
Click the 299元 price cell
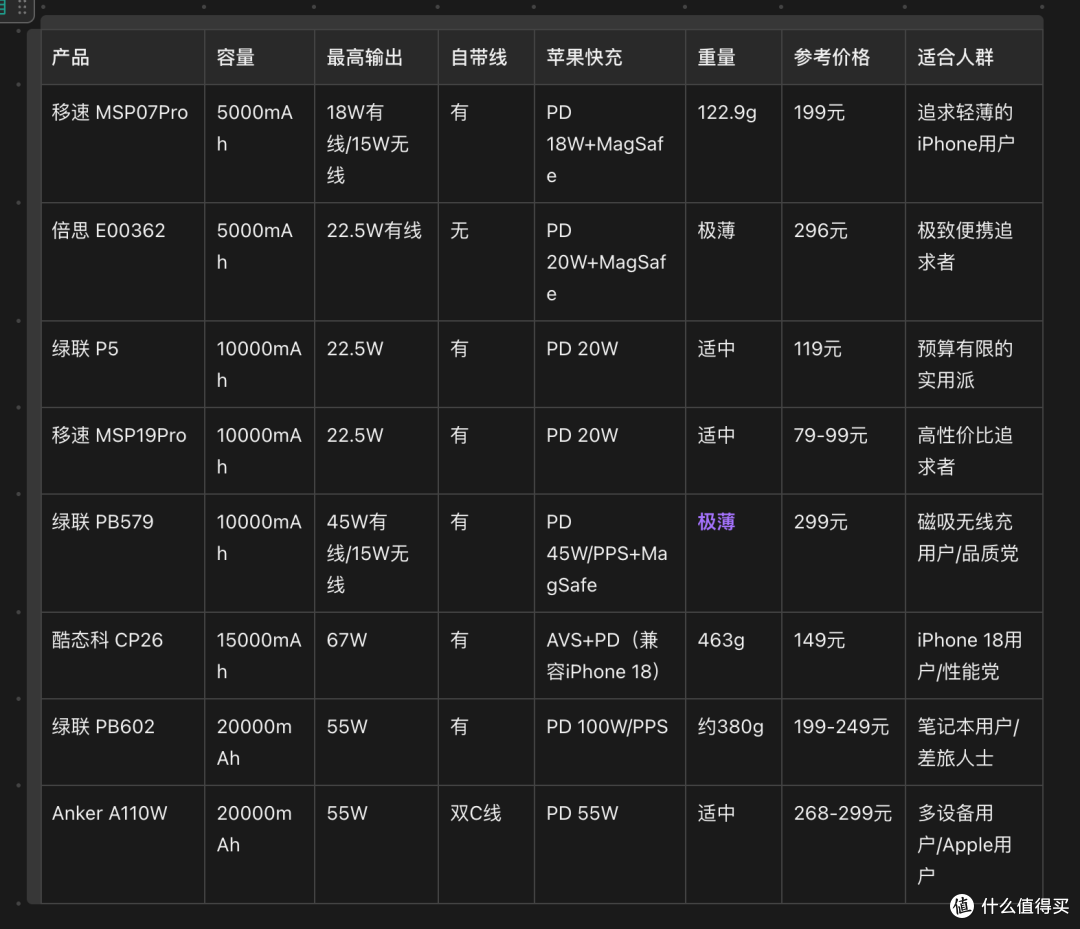click(x=843, y=554)
